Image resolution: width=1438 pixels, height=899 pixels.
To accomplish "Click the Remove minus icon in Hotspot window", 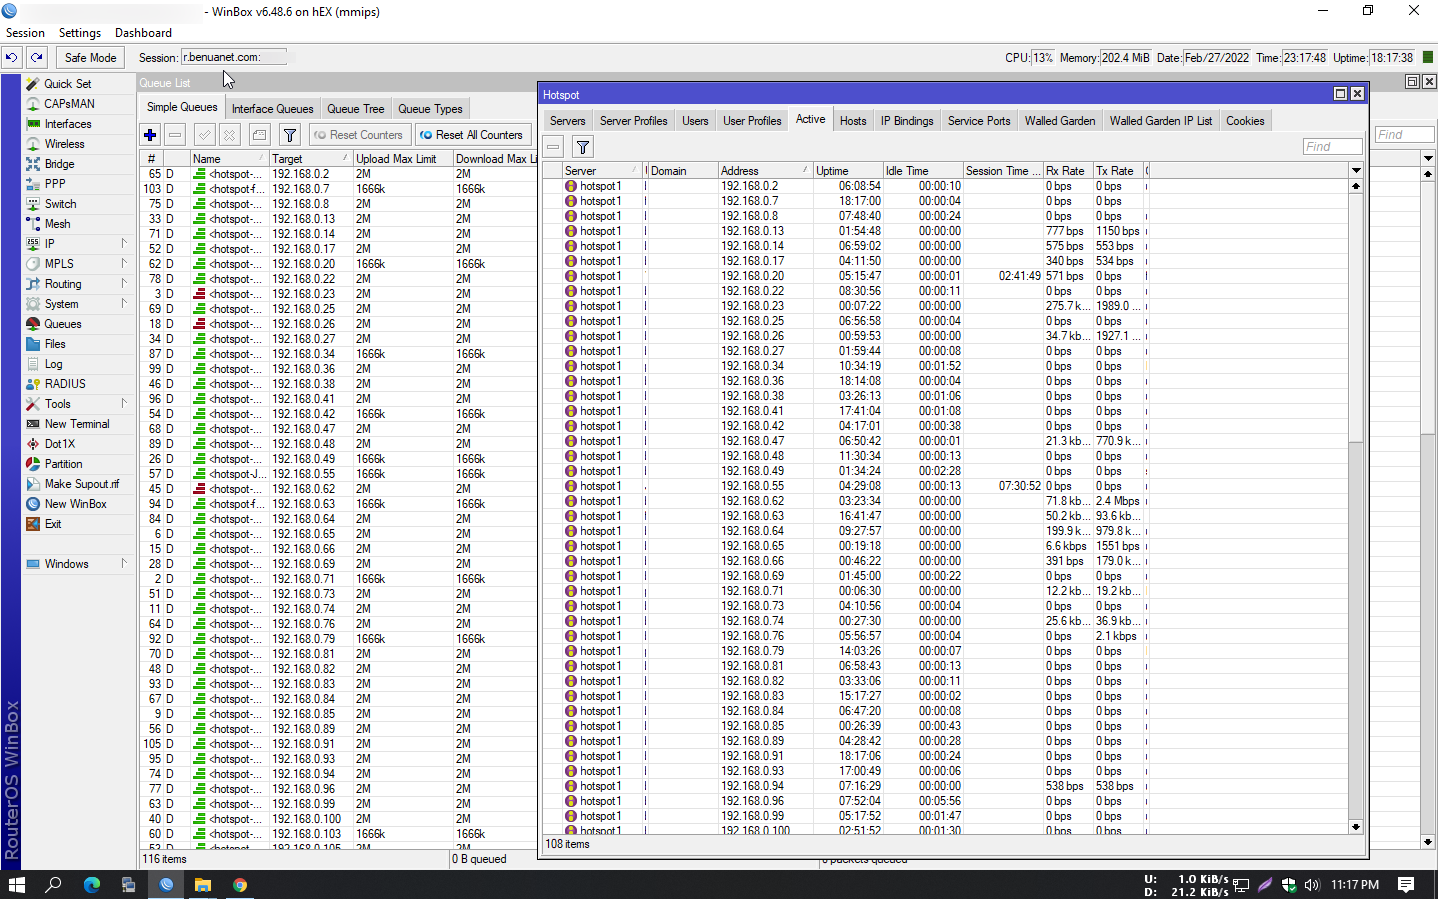I will coord(553,147).
